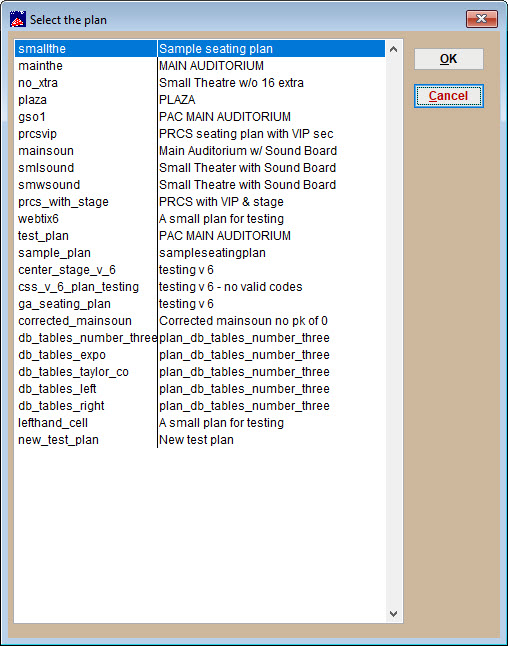Choose smlsound Small Theater with Sound Board
This screenshot has height=646, width=508.
(200, 168)
